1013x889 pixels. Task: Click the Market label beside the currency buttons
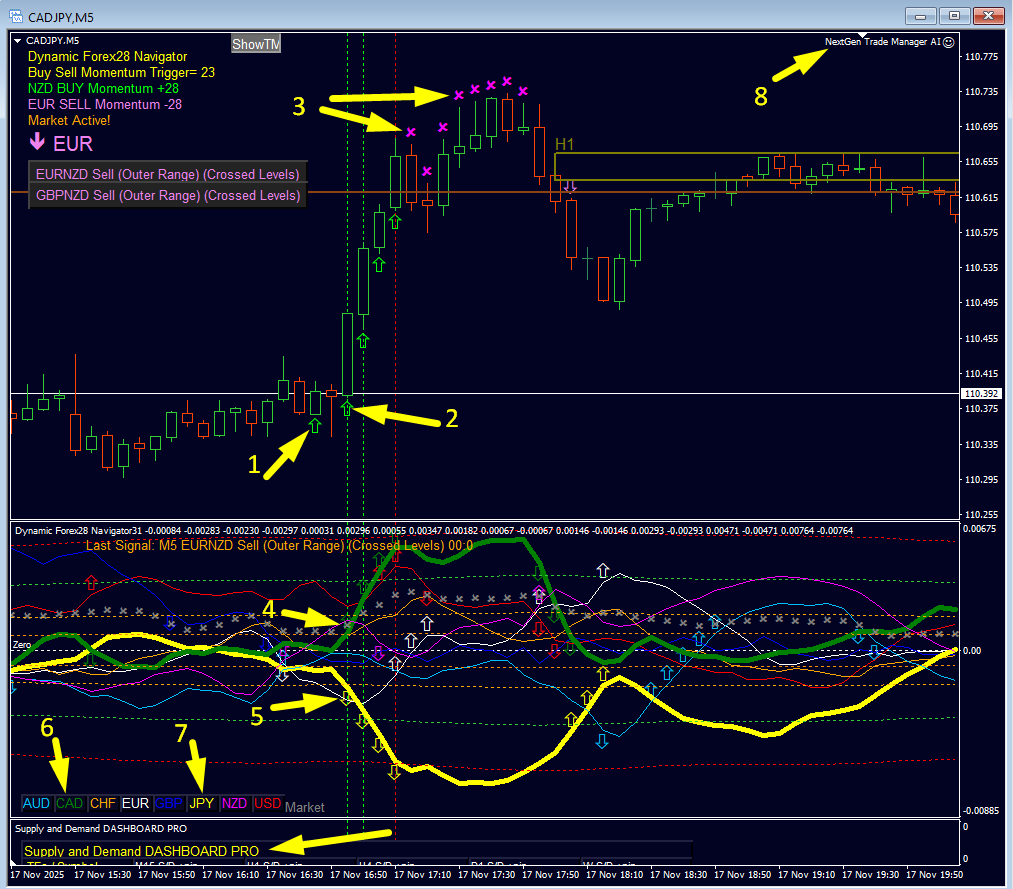click(304, 807)
